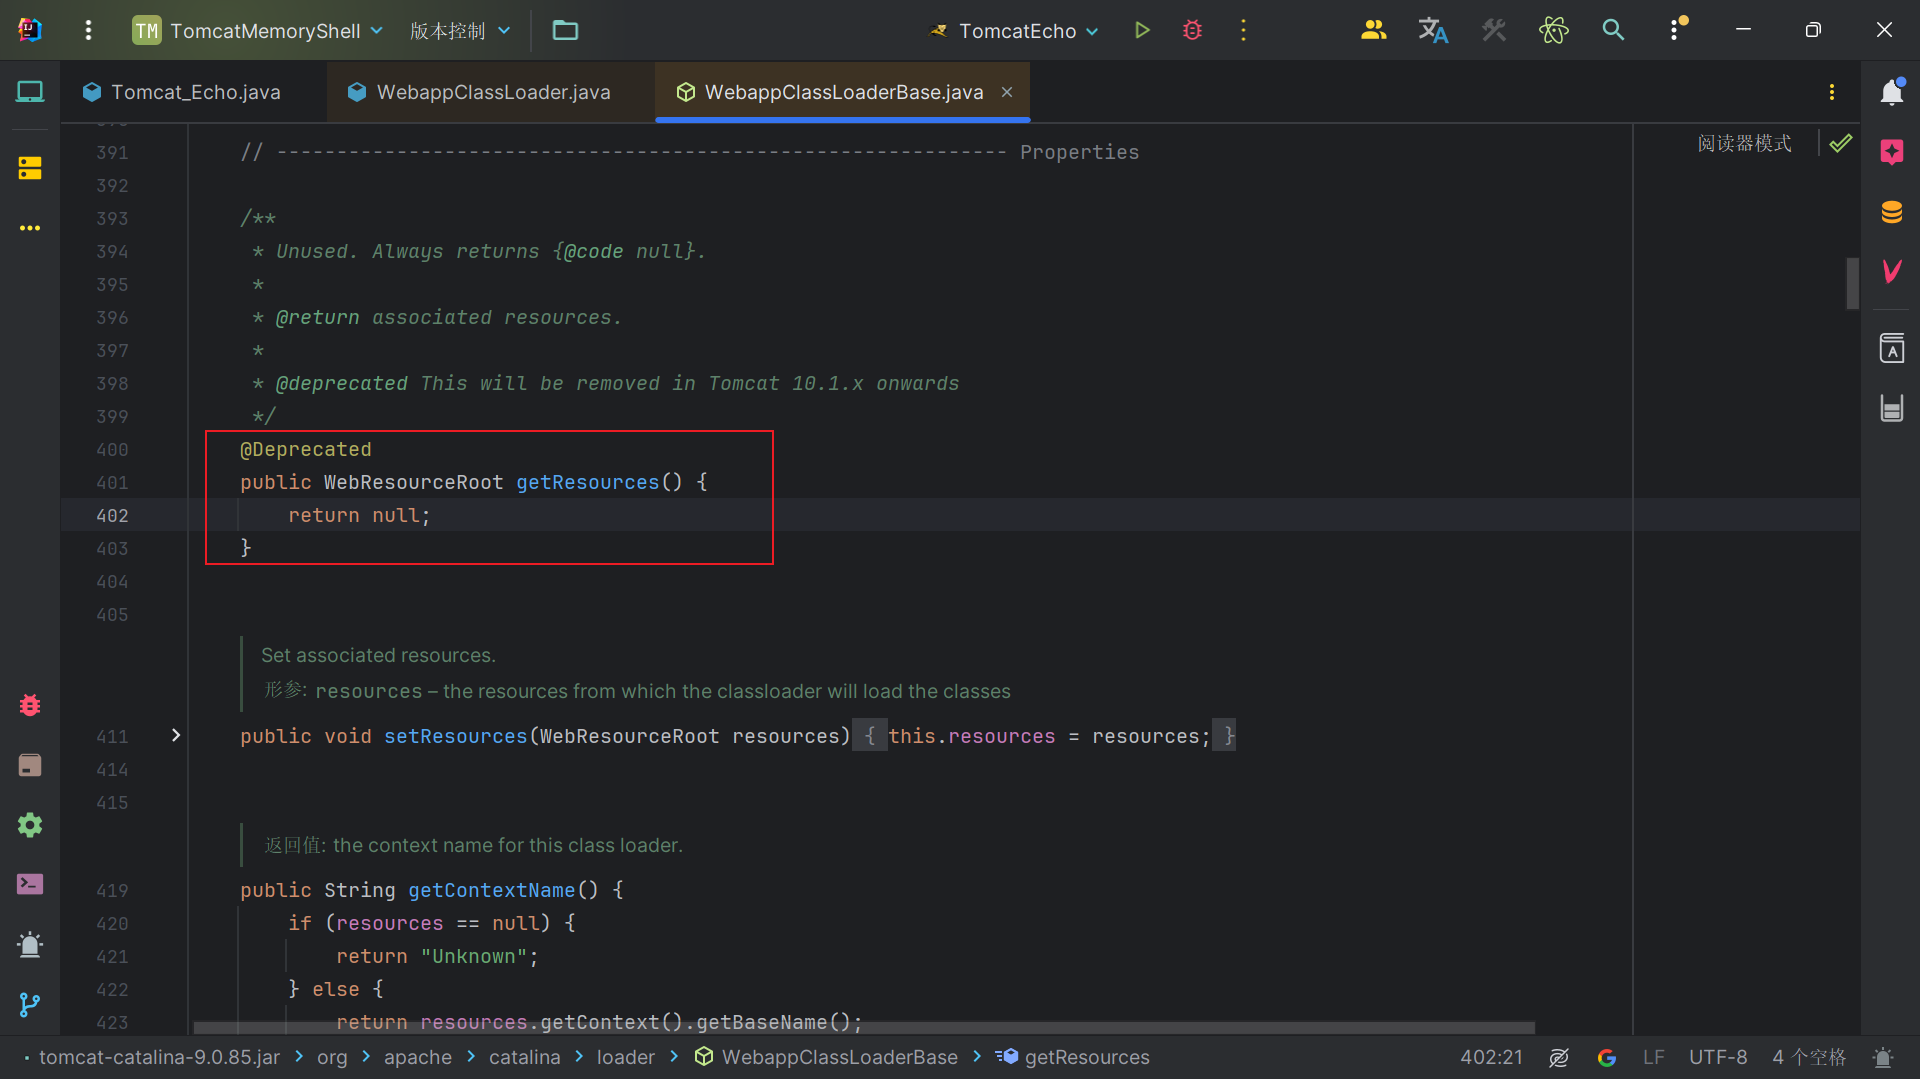Click the open folder icon in toolbar
The height and width of the screenshot is (1079, 1920).
565,30
